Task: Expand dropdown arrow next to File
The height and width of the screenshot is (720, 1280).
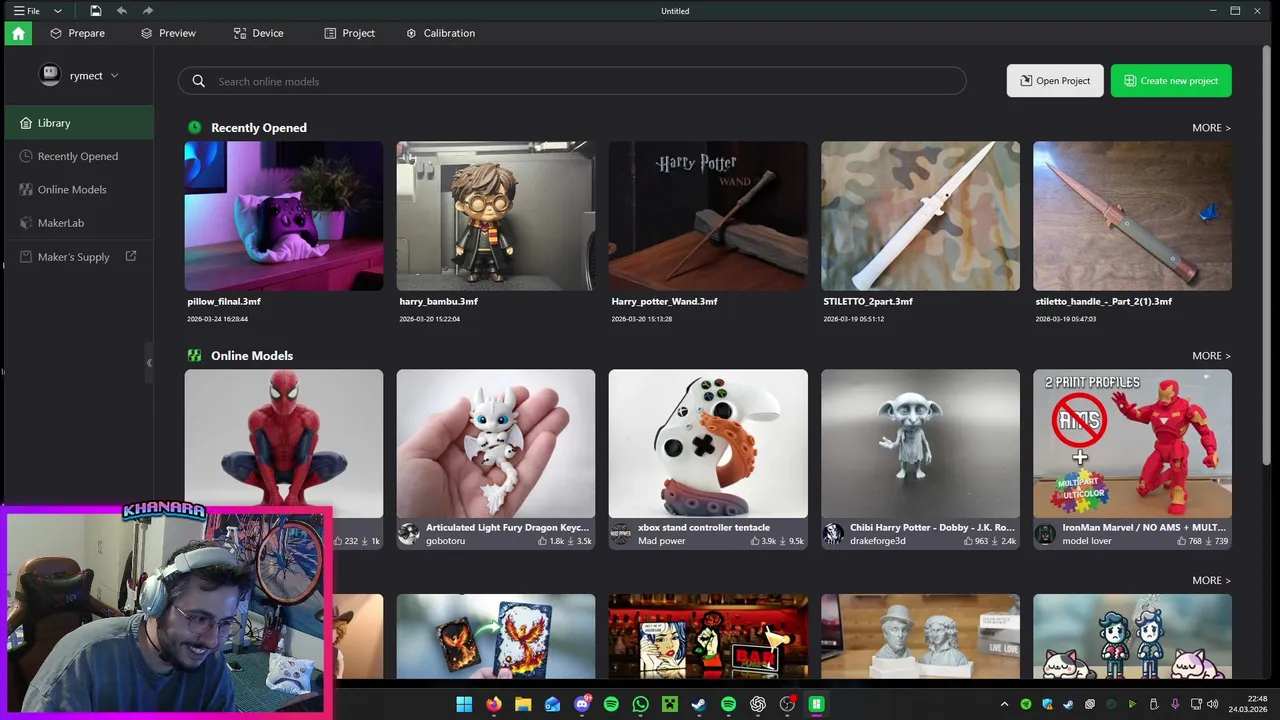Action: click(58, 11)
